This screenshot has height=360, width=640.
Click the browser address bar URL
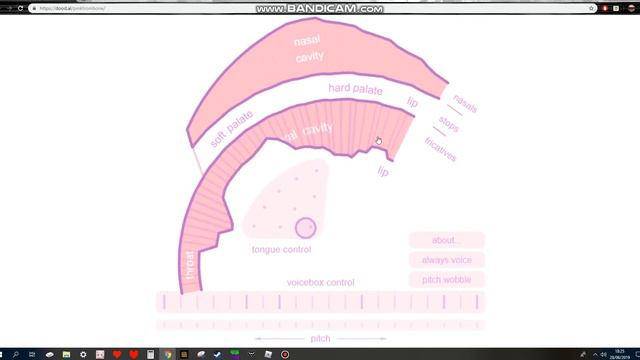[x=72, y=8]
